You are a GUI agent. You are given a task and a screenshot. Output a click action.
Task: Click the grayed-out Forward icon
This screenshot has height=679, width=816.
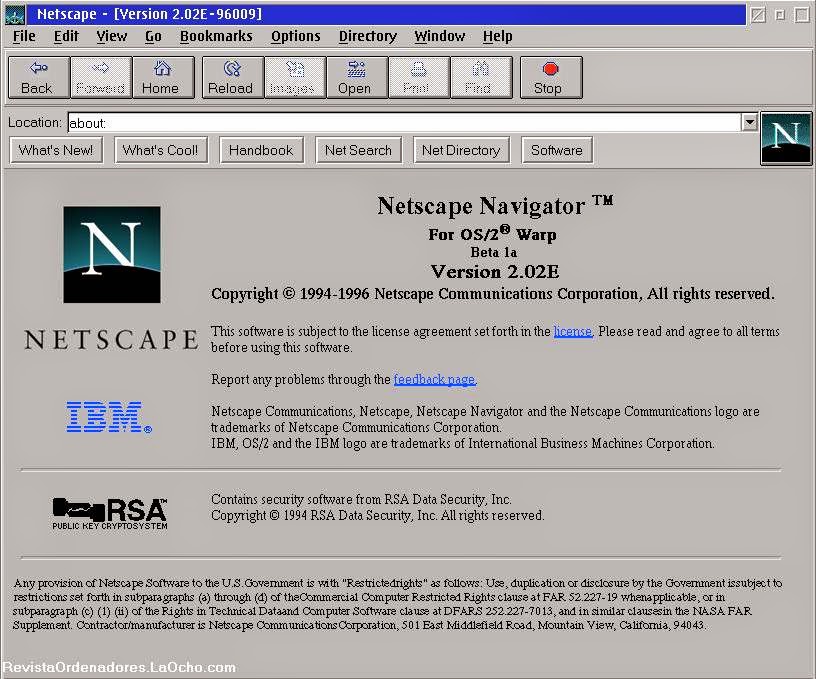[x=100, y=77]
